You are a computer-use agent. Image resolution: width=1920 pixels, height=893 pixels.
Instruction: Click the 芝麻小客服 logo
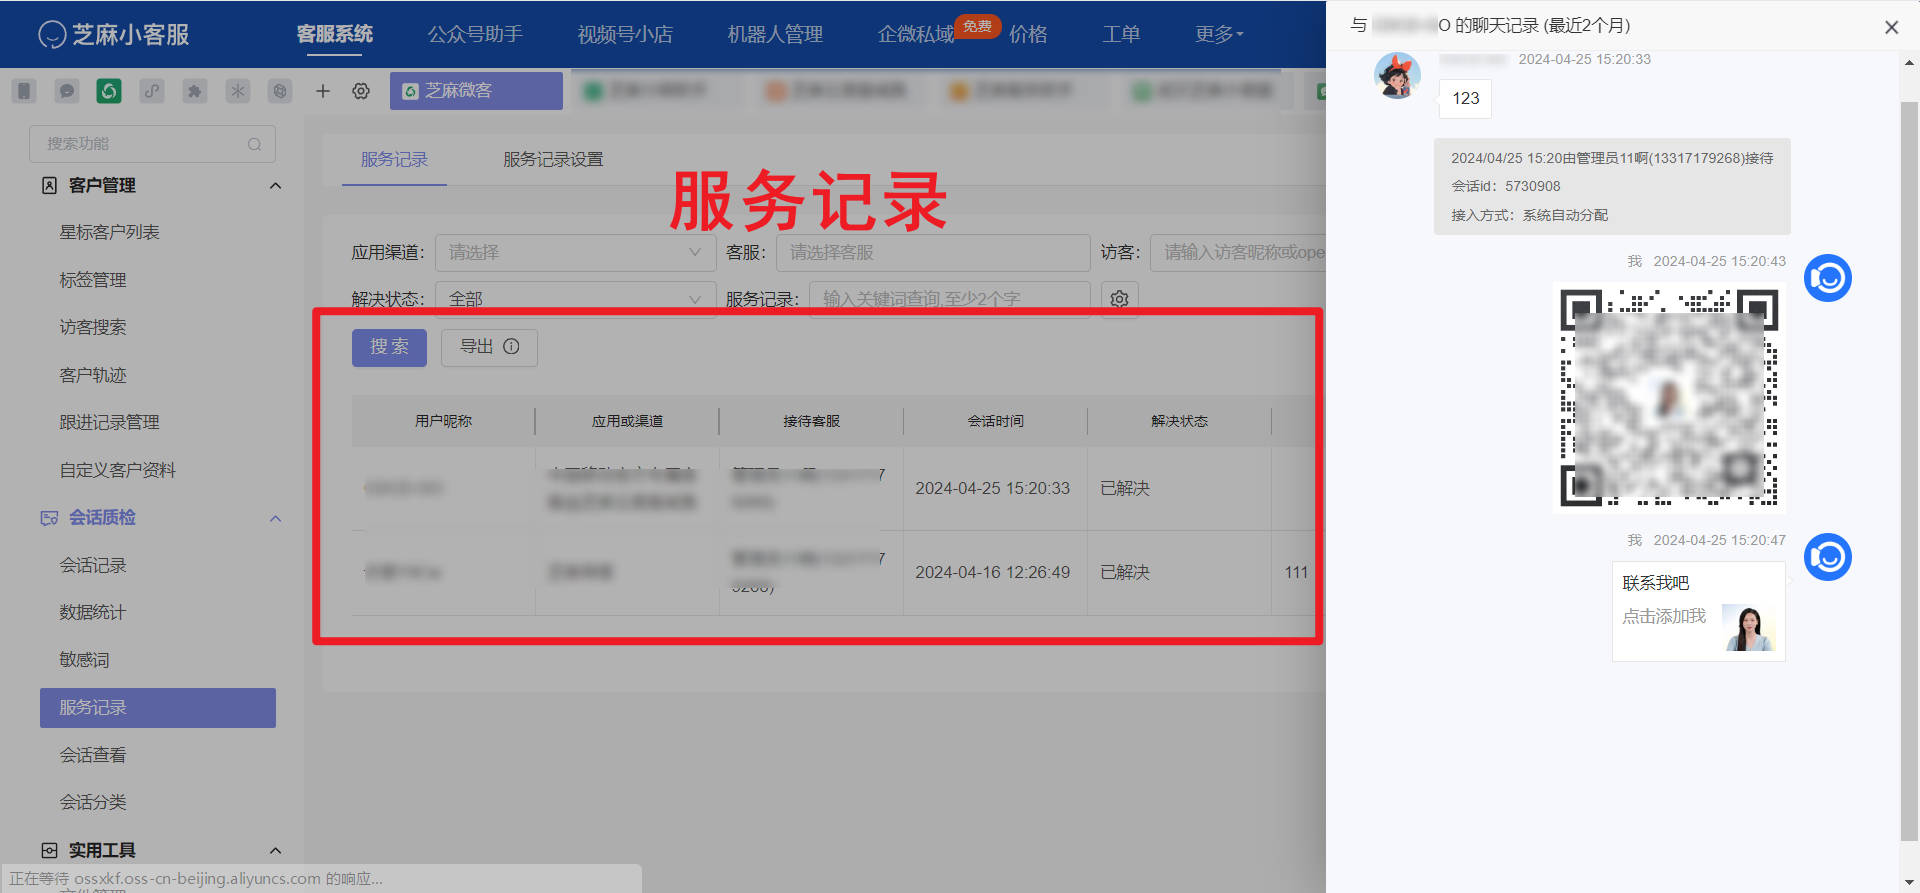[113, 34]
